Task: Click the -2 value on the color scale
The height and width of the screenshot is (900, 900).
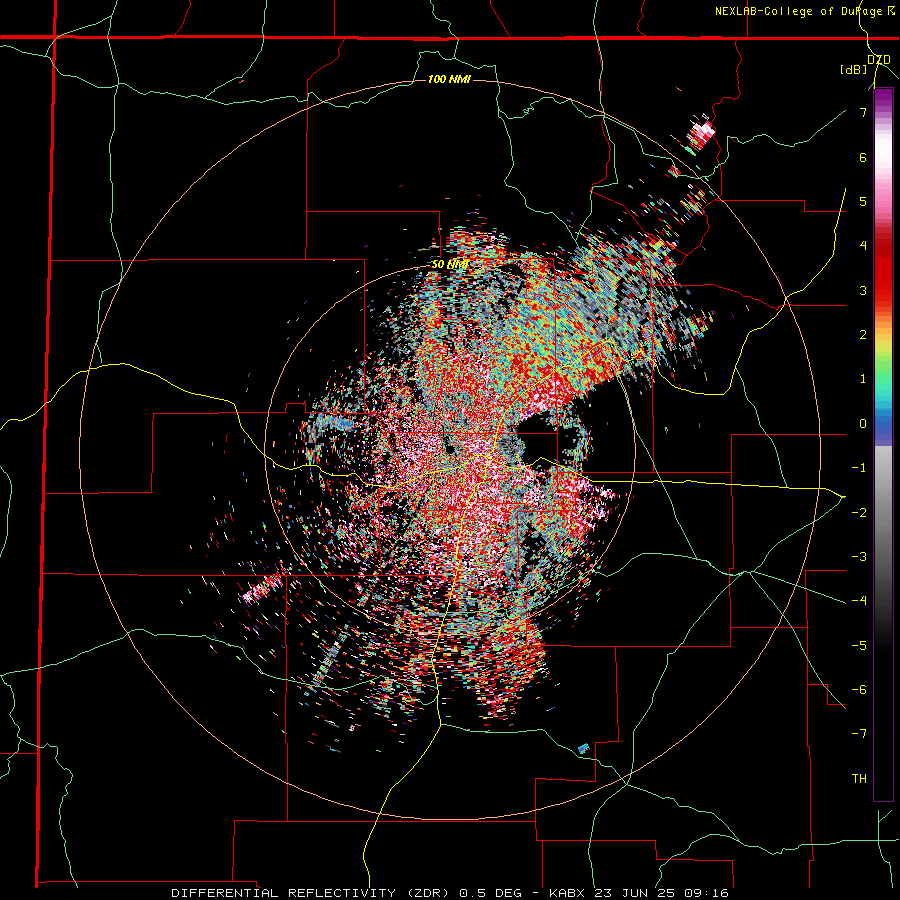Action: click(x=859, y=513)
